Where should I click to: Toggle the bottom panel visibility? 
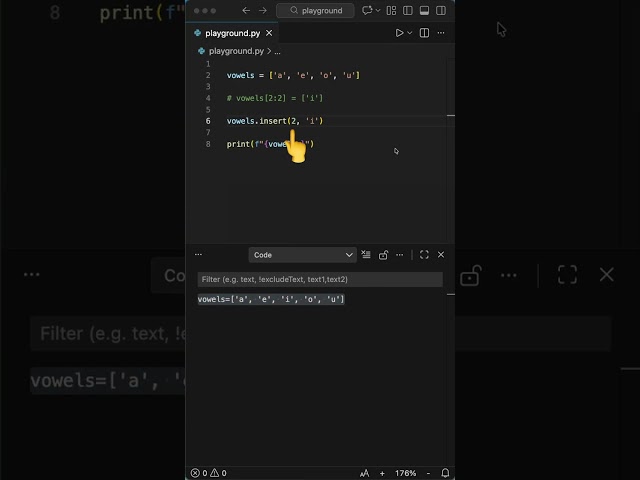pyautogui.click(x=424, y=11)
